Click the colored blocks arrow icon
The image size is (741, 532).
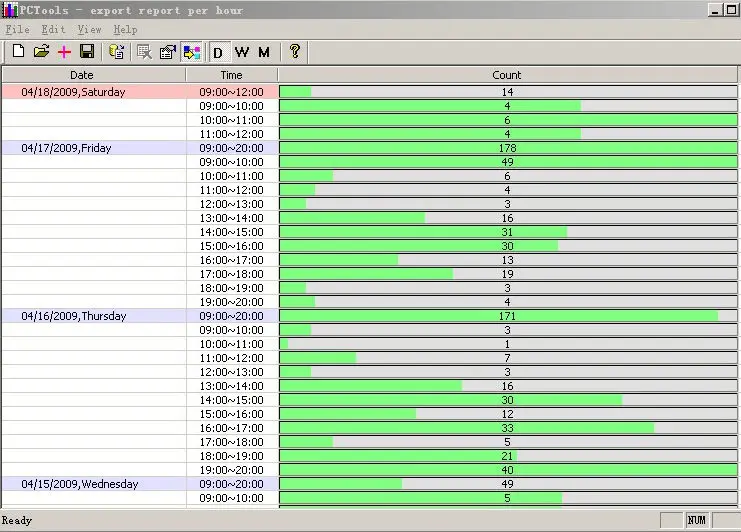pos(192,52)
